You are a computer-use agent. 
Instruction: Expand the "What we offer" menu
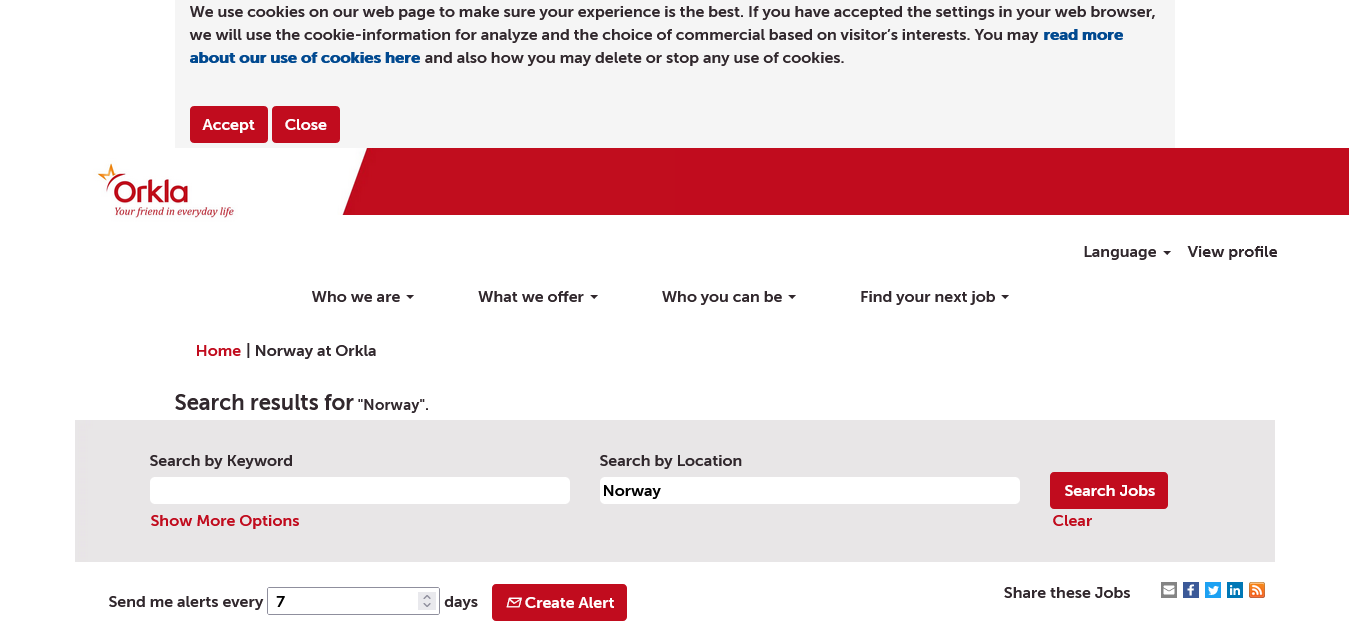pyautogui.click(x=537, y=297)
